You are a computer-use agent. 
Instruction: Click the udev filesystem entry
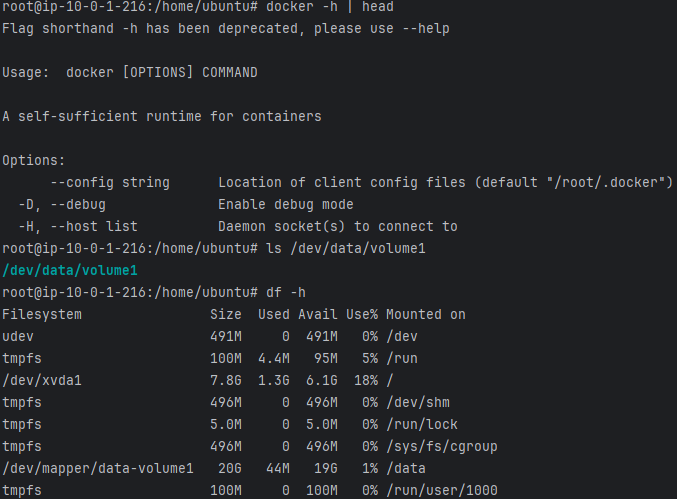tap(18, 337)
